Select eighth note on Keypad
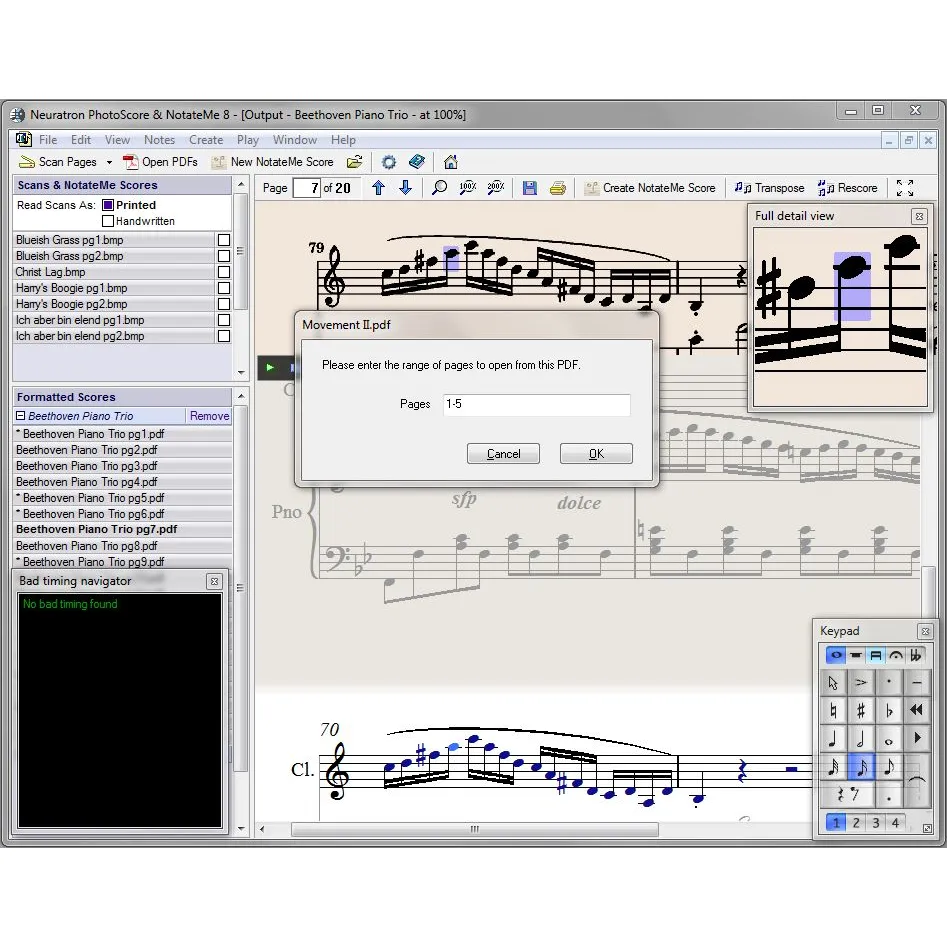This screenshot has height=947, width=947. pos(889,767)
